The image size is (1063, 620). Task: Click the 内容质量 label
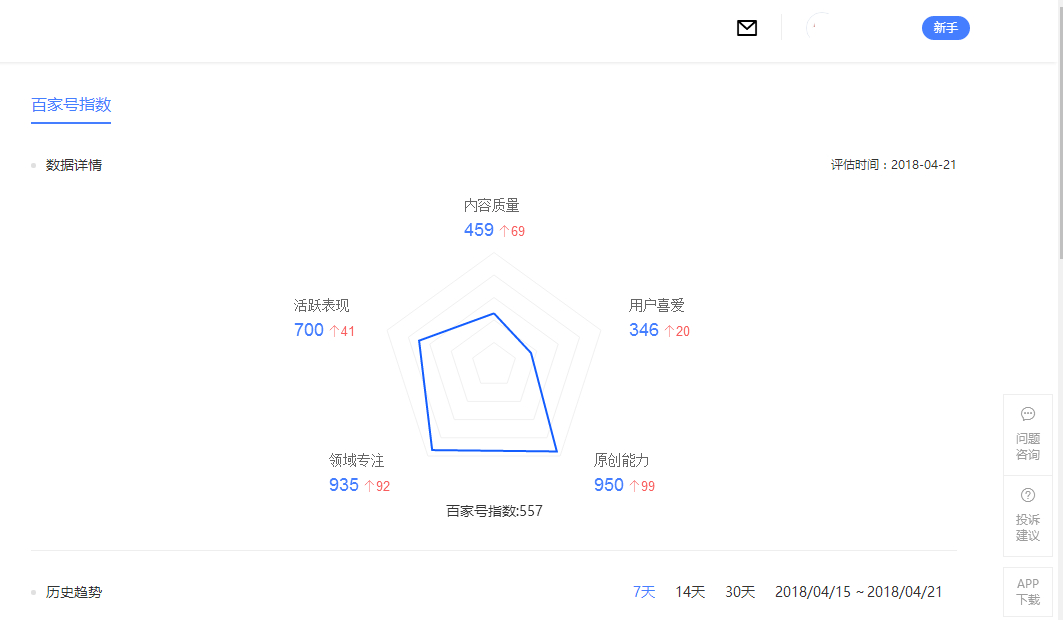pyautogui.click(x=492, y=205)
